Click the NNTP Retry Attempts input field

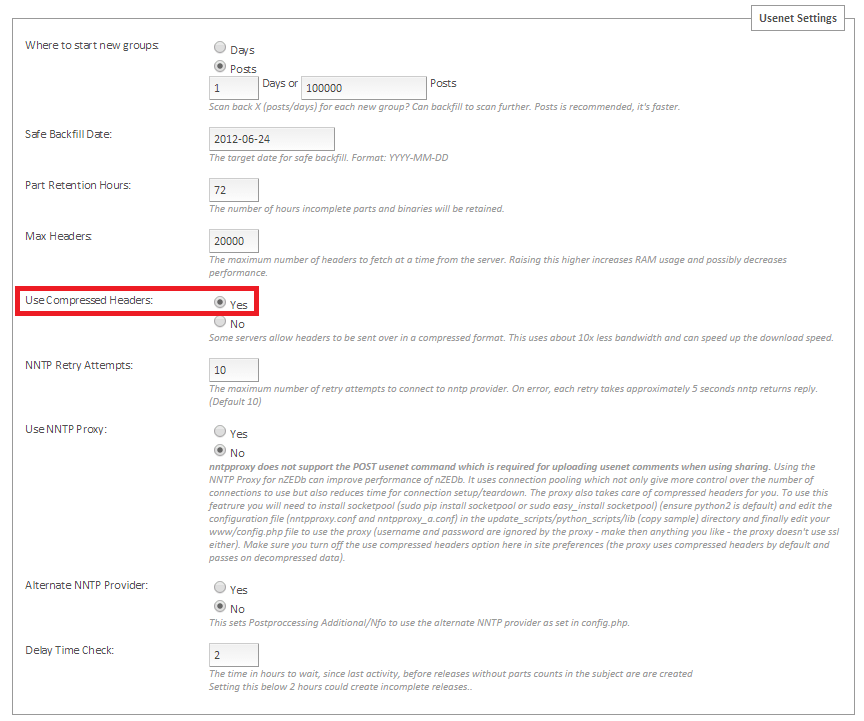[234, 370]
